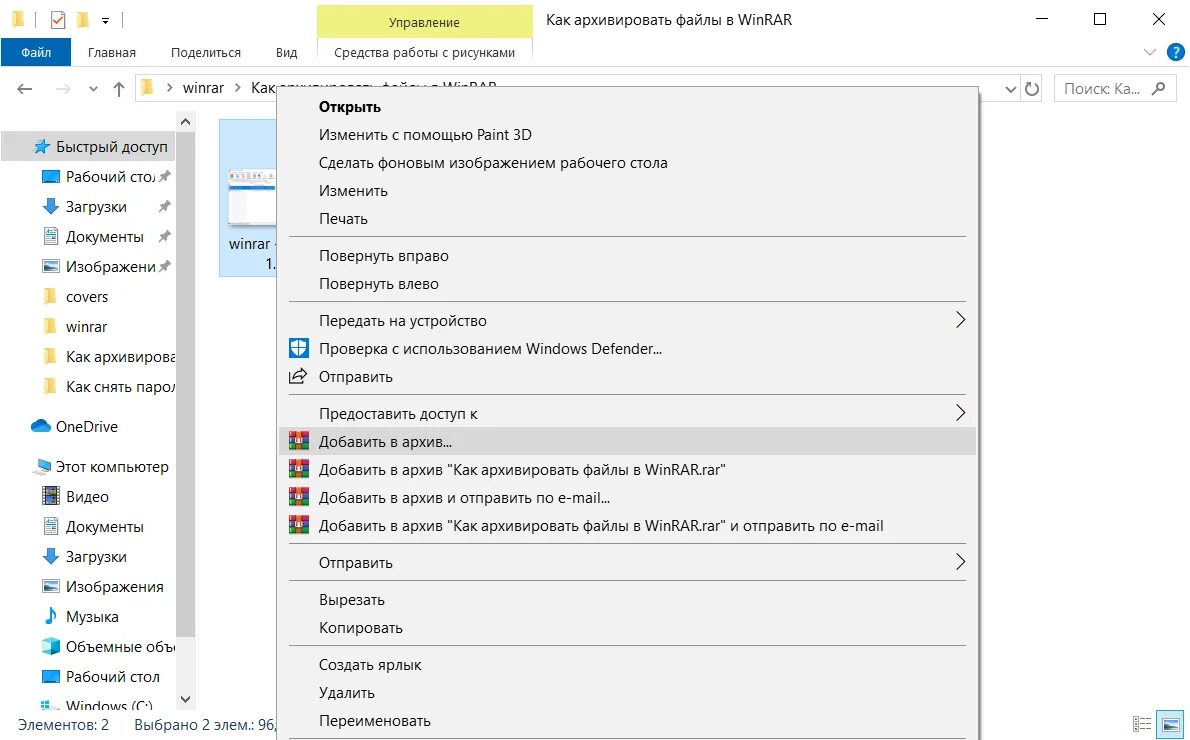Expand the "Передать на устройство" submenu arrow

coord(960,320)
